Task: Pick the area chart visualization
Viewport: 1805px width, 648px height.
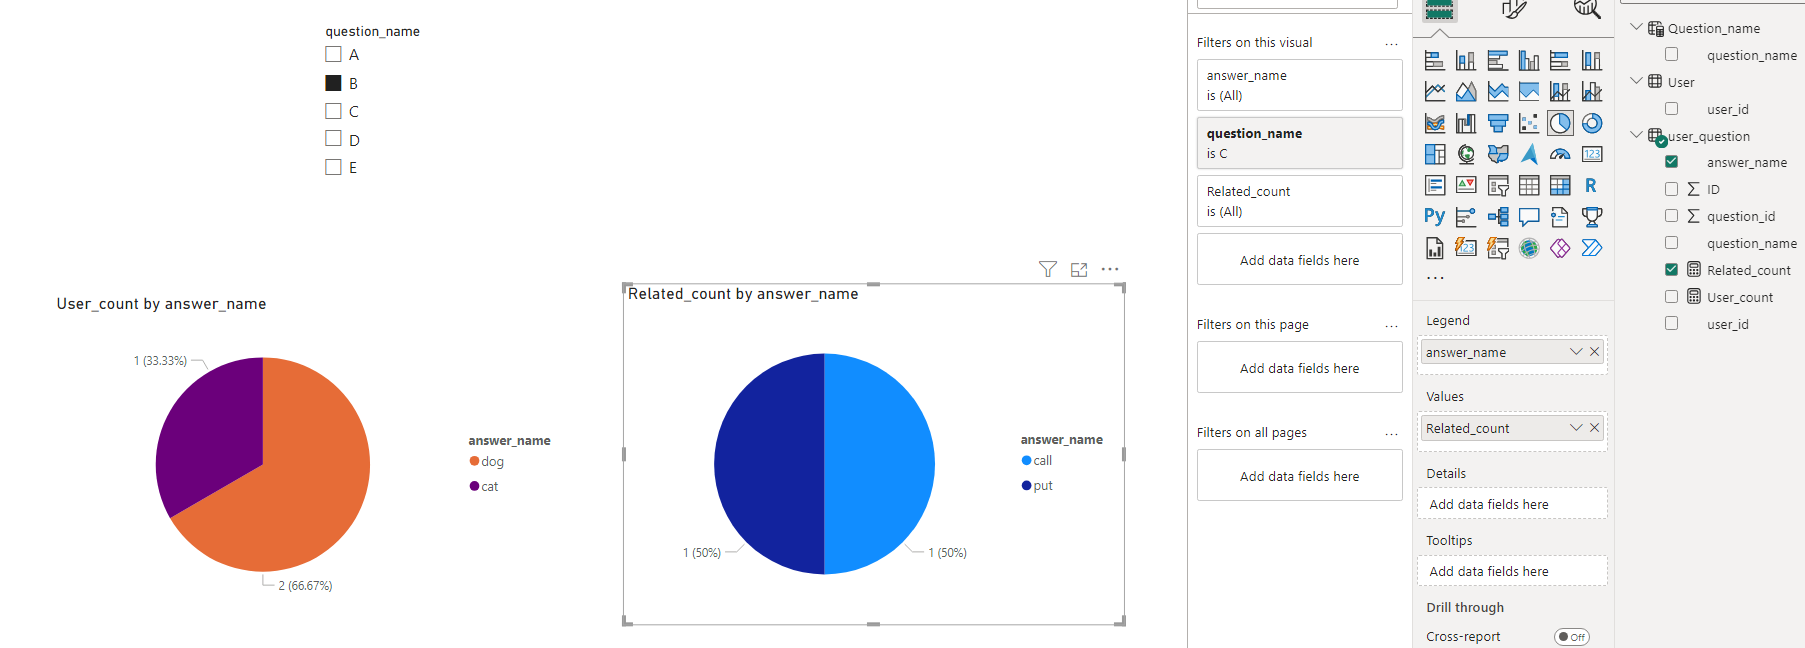Action: (x=1466, y=92)
